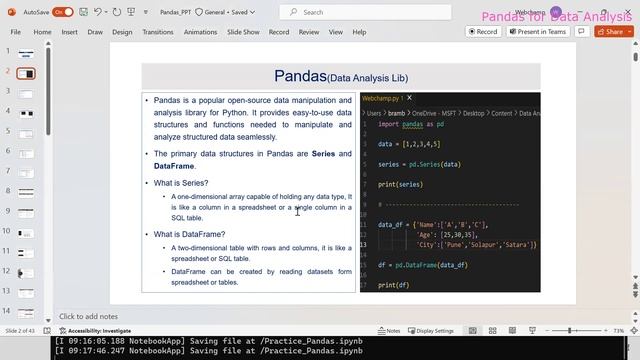Click the slide panel scroll-up arrow

click(x=48, y=43)
